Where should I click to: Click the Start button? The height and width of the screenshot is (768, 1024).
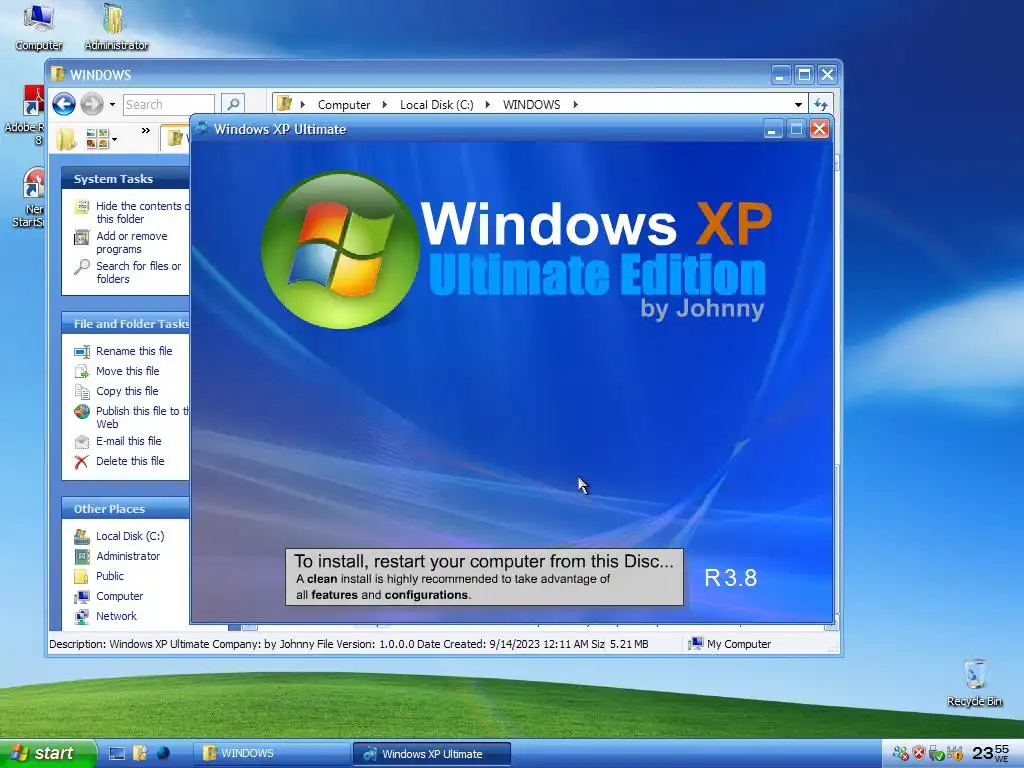(47, 754)
